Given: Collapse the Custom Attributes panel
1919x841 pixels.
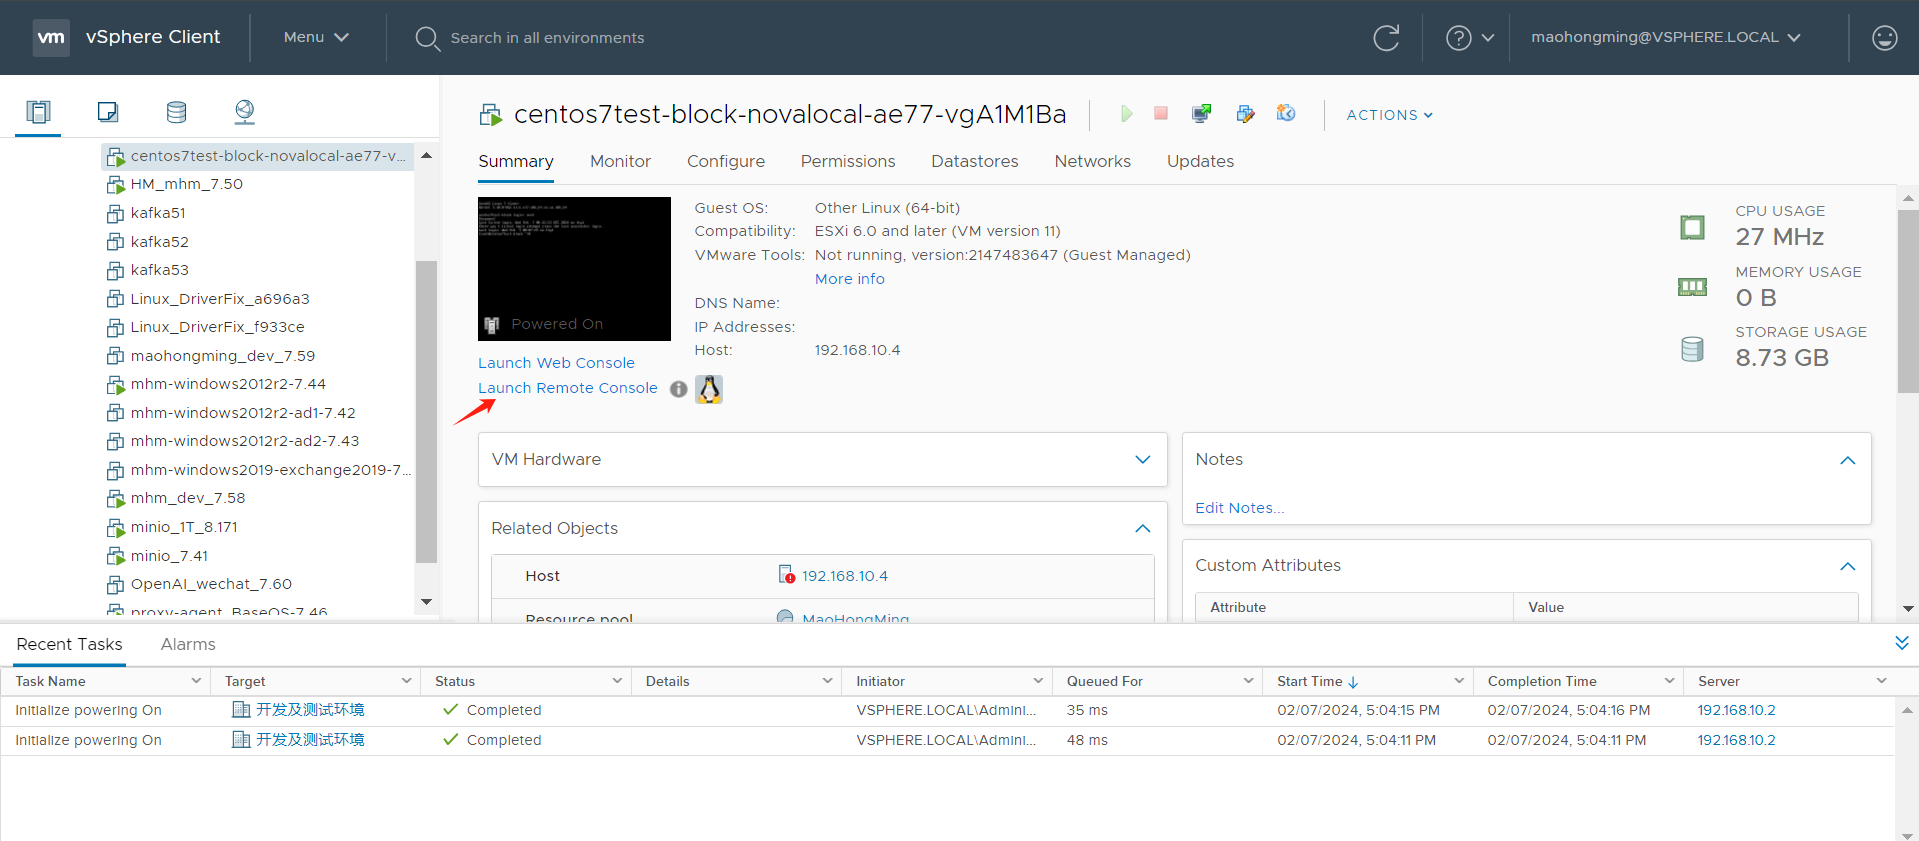Looking at the screenshot, I should [1847, 566].
